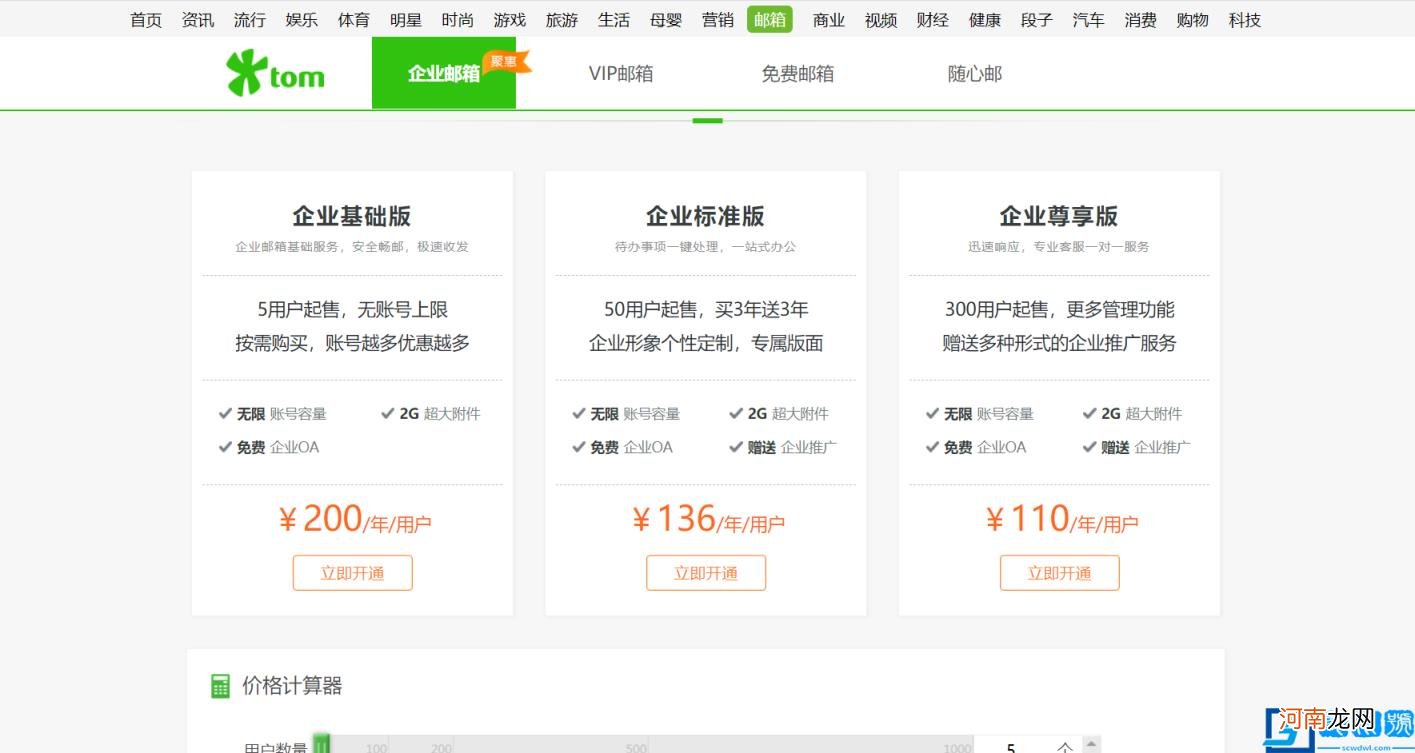Screen dimensions: 1415x753
Task: Click the text 5用户起售，无账号上限
Action: point(352,310)
